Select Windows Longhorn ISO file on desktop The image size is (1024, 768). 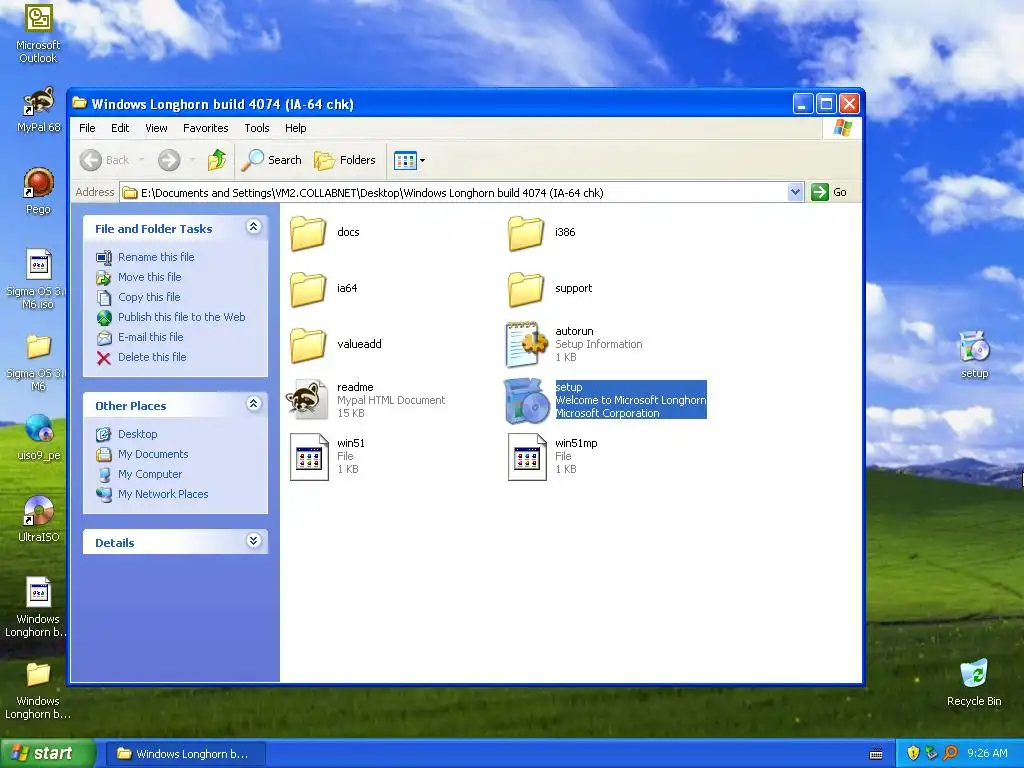coord(37,607)
